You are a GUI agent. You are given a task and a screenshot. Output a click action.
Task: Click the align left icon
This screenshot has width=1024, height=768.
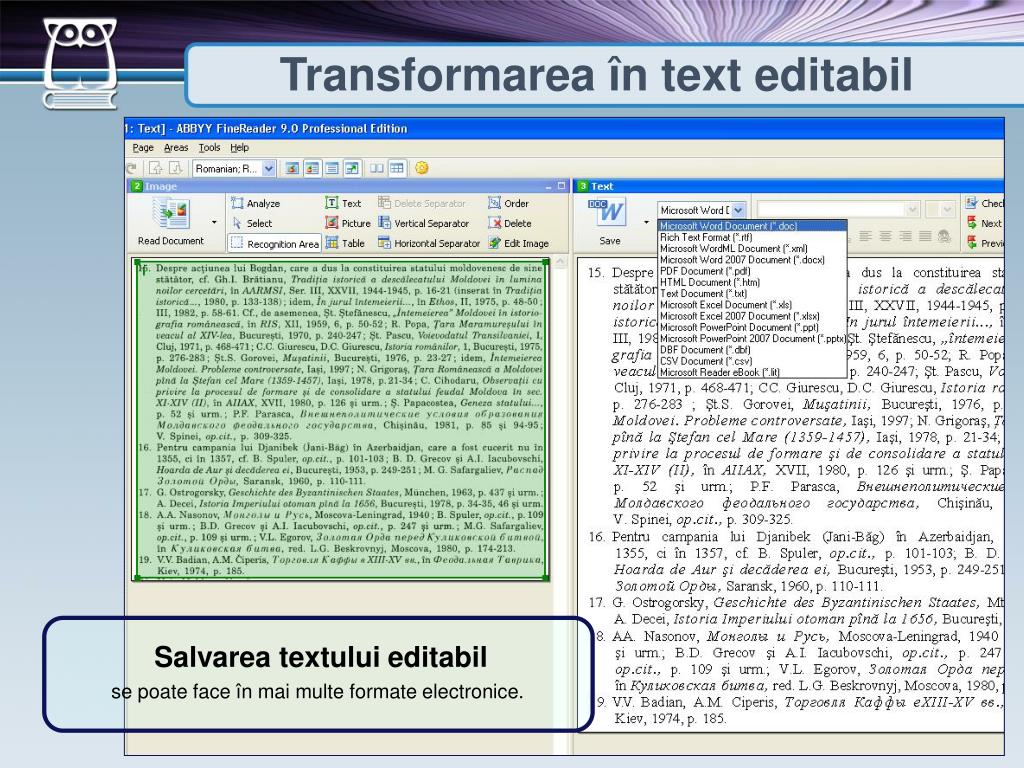[x=865, y=236]
